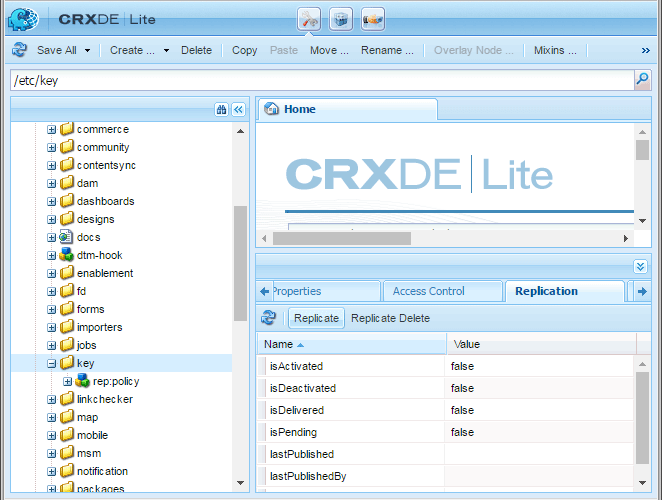Select the Home tab

click(347, 109)
